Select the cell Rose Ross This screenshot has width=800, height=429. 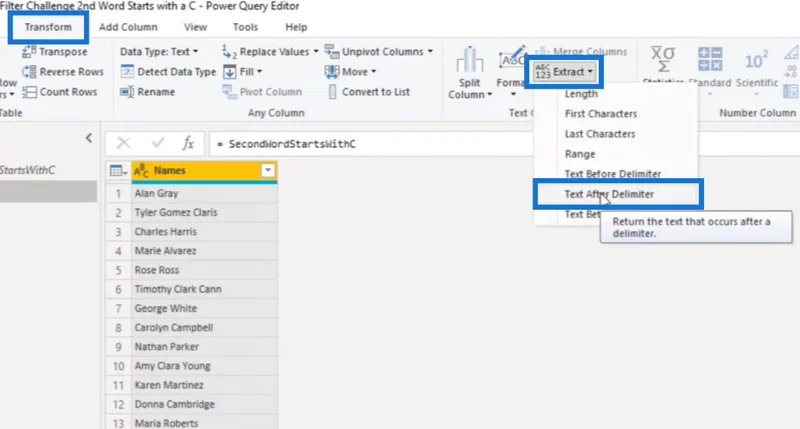(x=205, y=270)
